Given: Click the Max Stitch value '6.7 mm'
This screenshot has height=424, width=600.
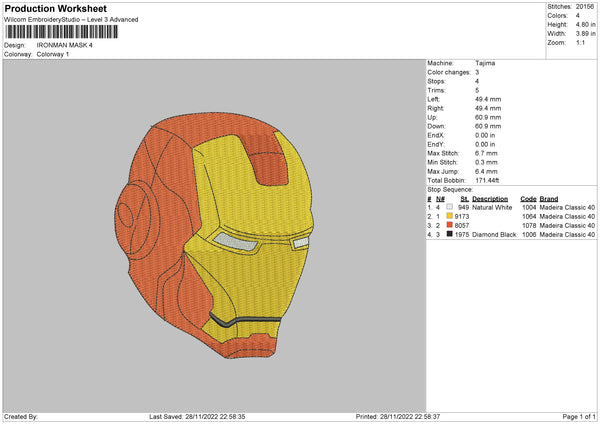Looking at the screenshot, I should point(486,153).
